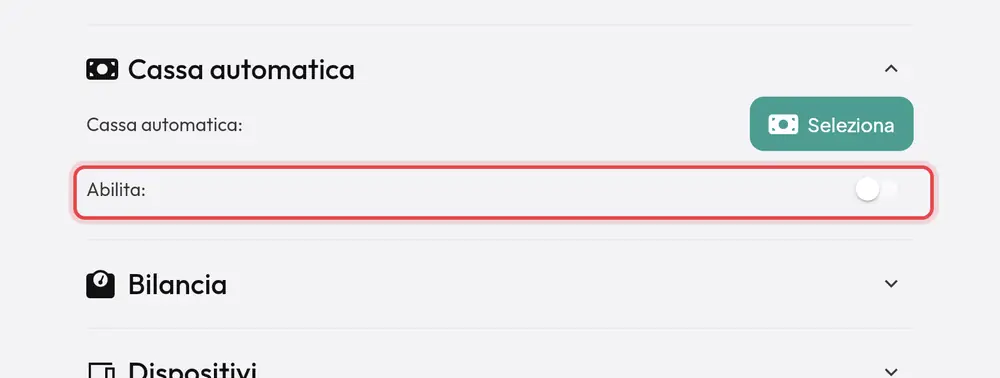This screenshot has width=1000, height=378.
Task: Expand the Dispositivi section using its chevron
Action: (891, 371)
